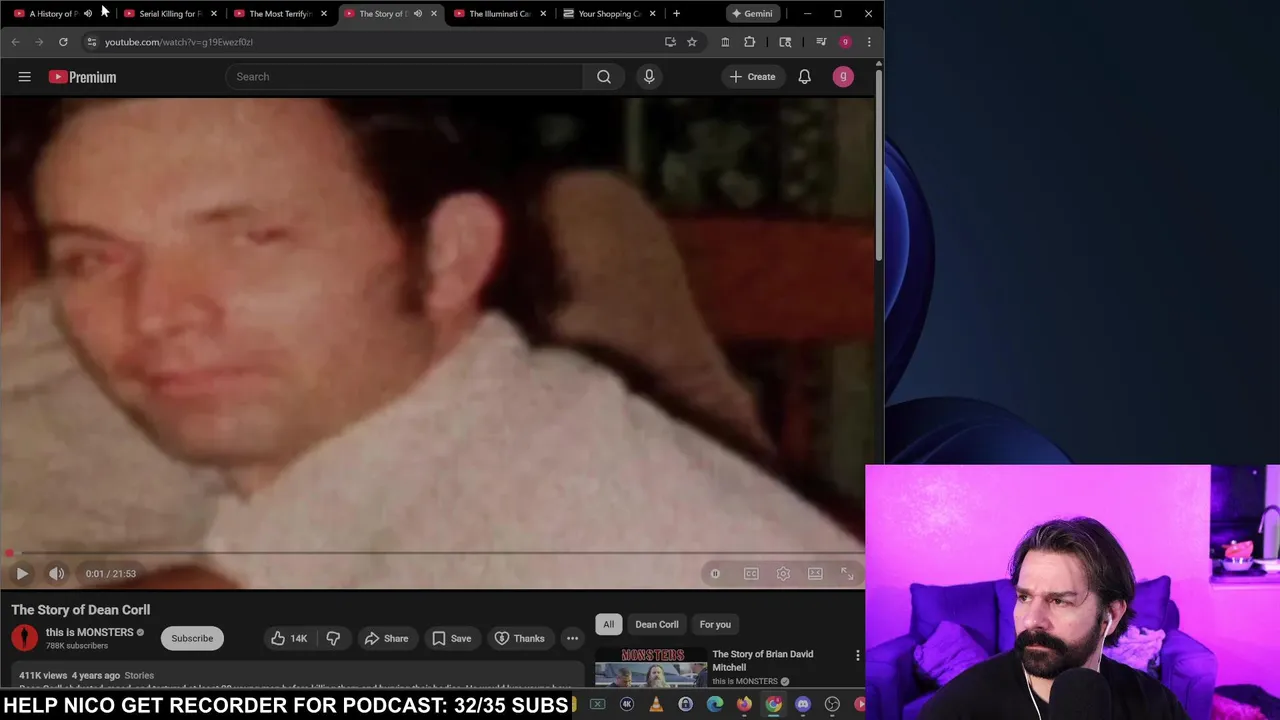The image size is (1280, 720).
Task: Open the Gemini button in Chrome
Action: 751,13
